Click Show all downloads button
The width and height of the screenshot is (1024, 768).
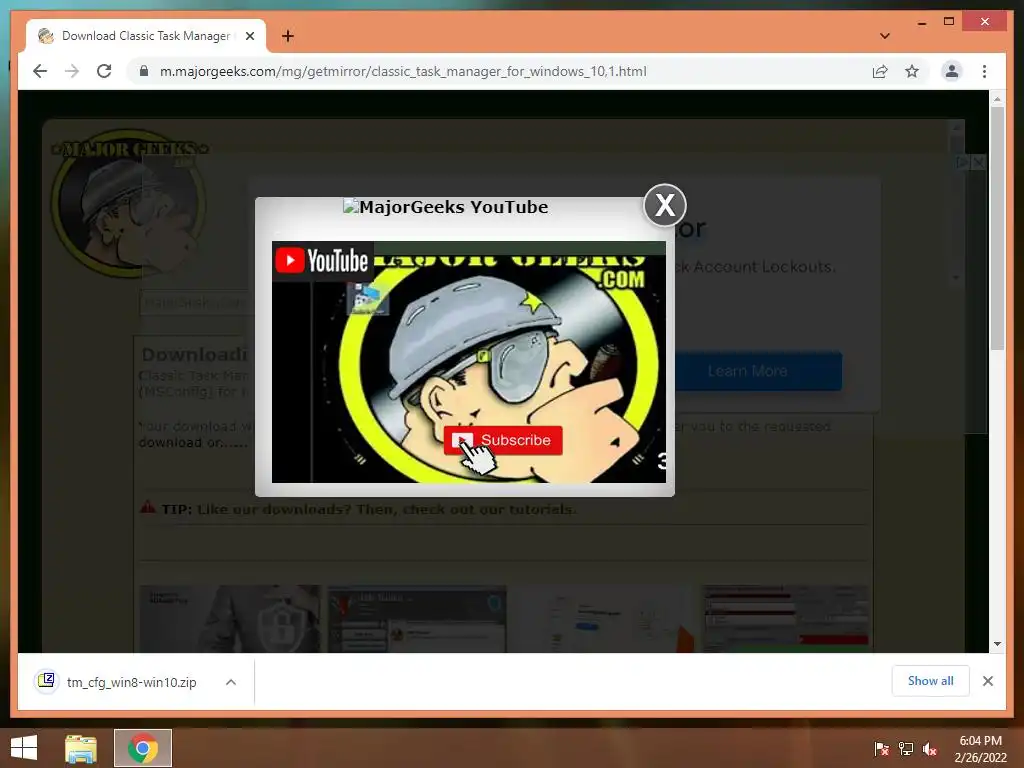931,680
